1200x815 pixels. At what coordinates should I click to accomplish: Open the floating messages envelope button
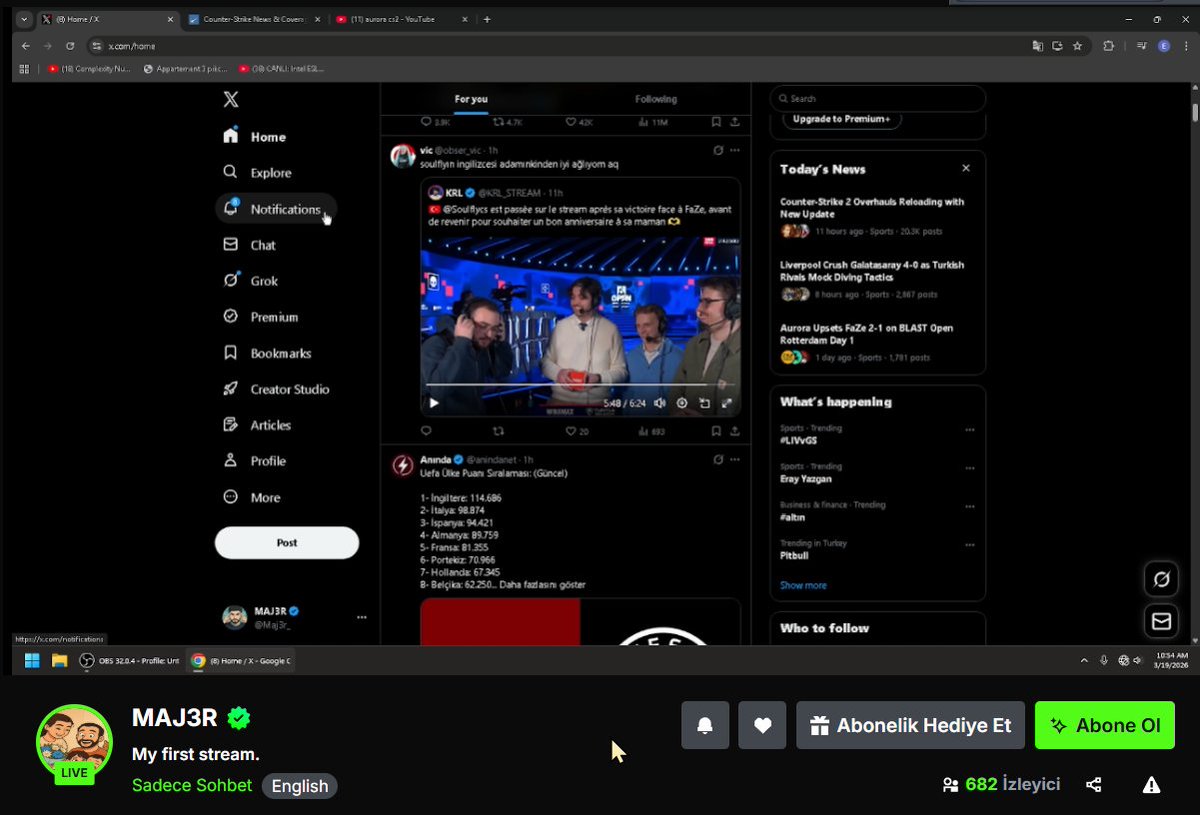point(1161,622)
